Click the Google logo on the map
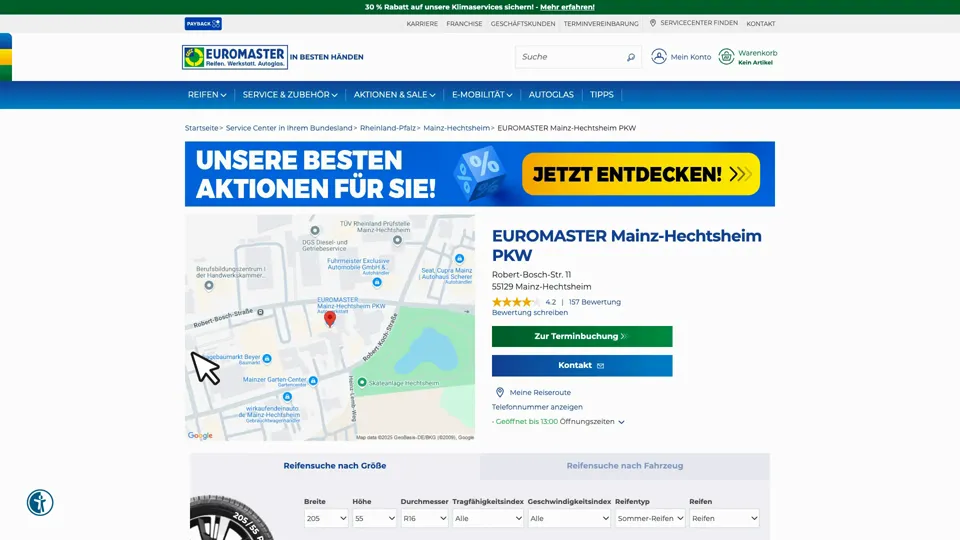 200,435
